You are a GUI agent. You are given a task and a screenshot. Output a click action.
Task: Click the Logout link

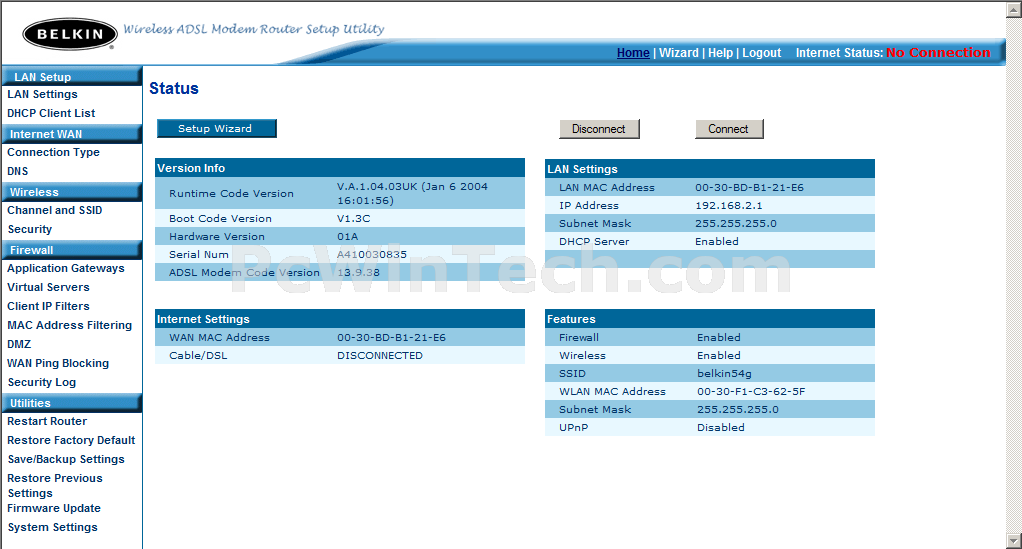[761, 53]
